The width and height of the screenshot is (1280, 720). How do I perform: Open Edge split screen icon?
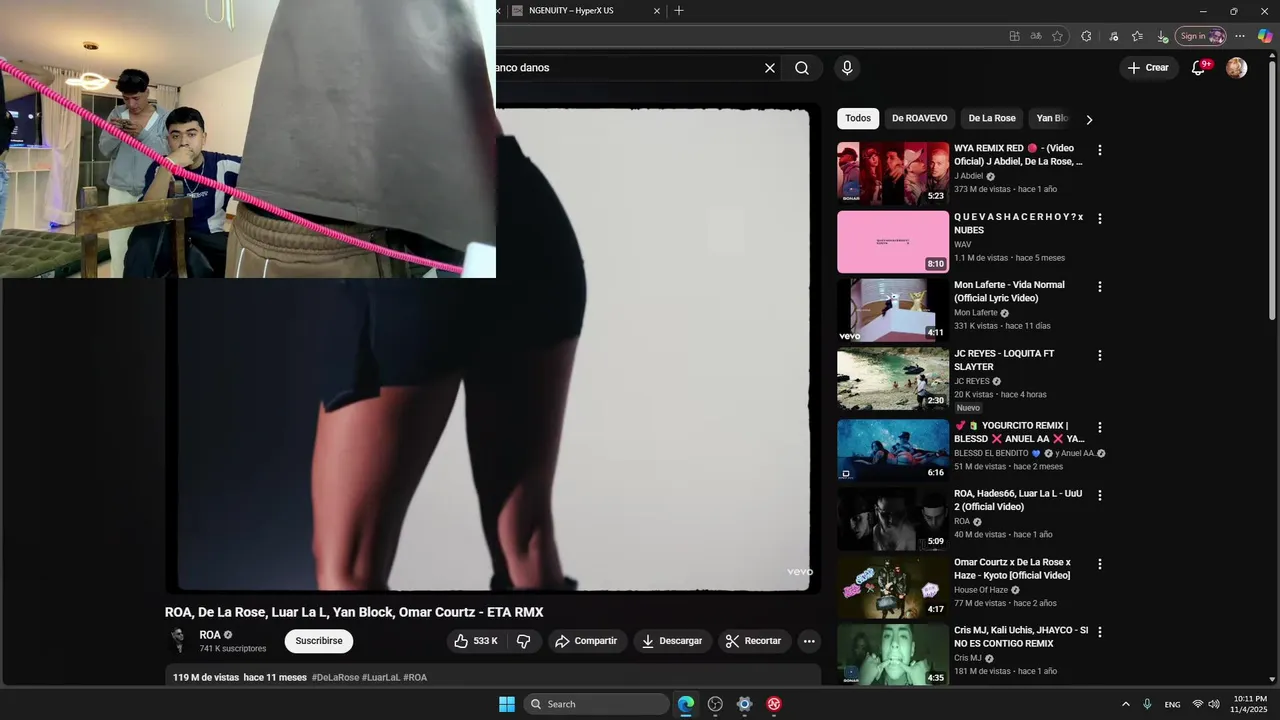click(x=1014, y=36)
